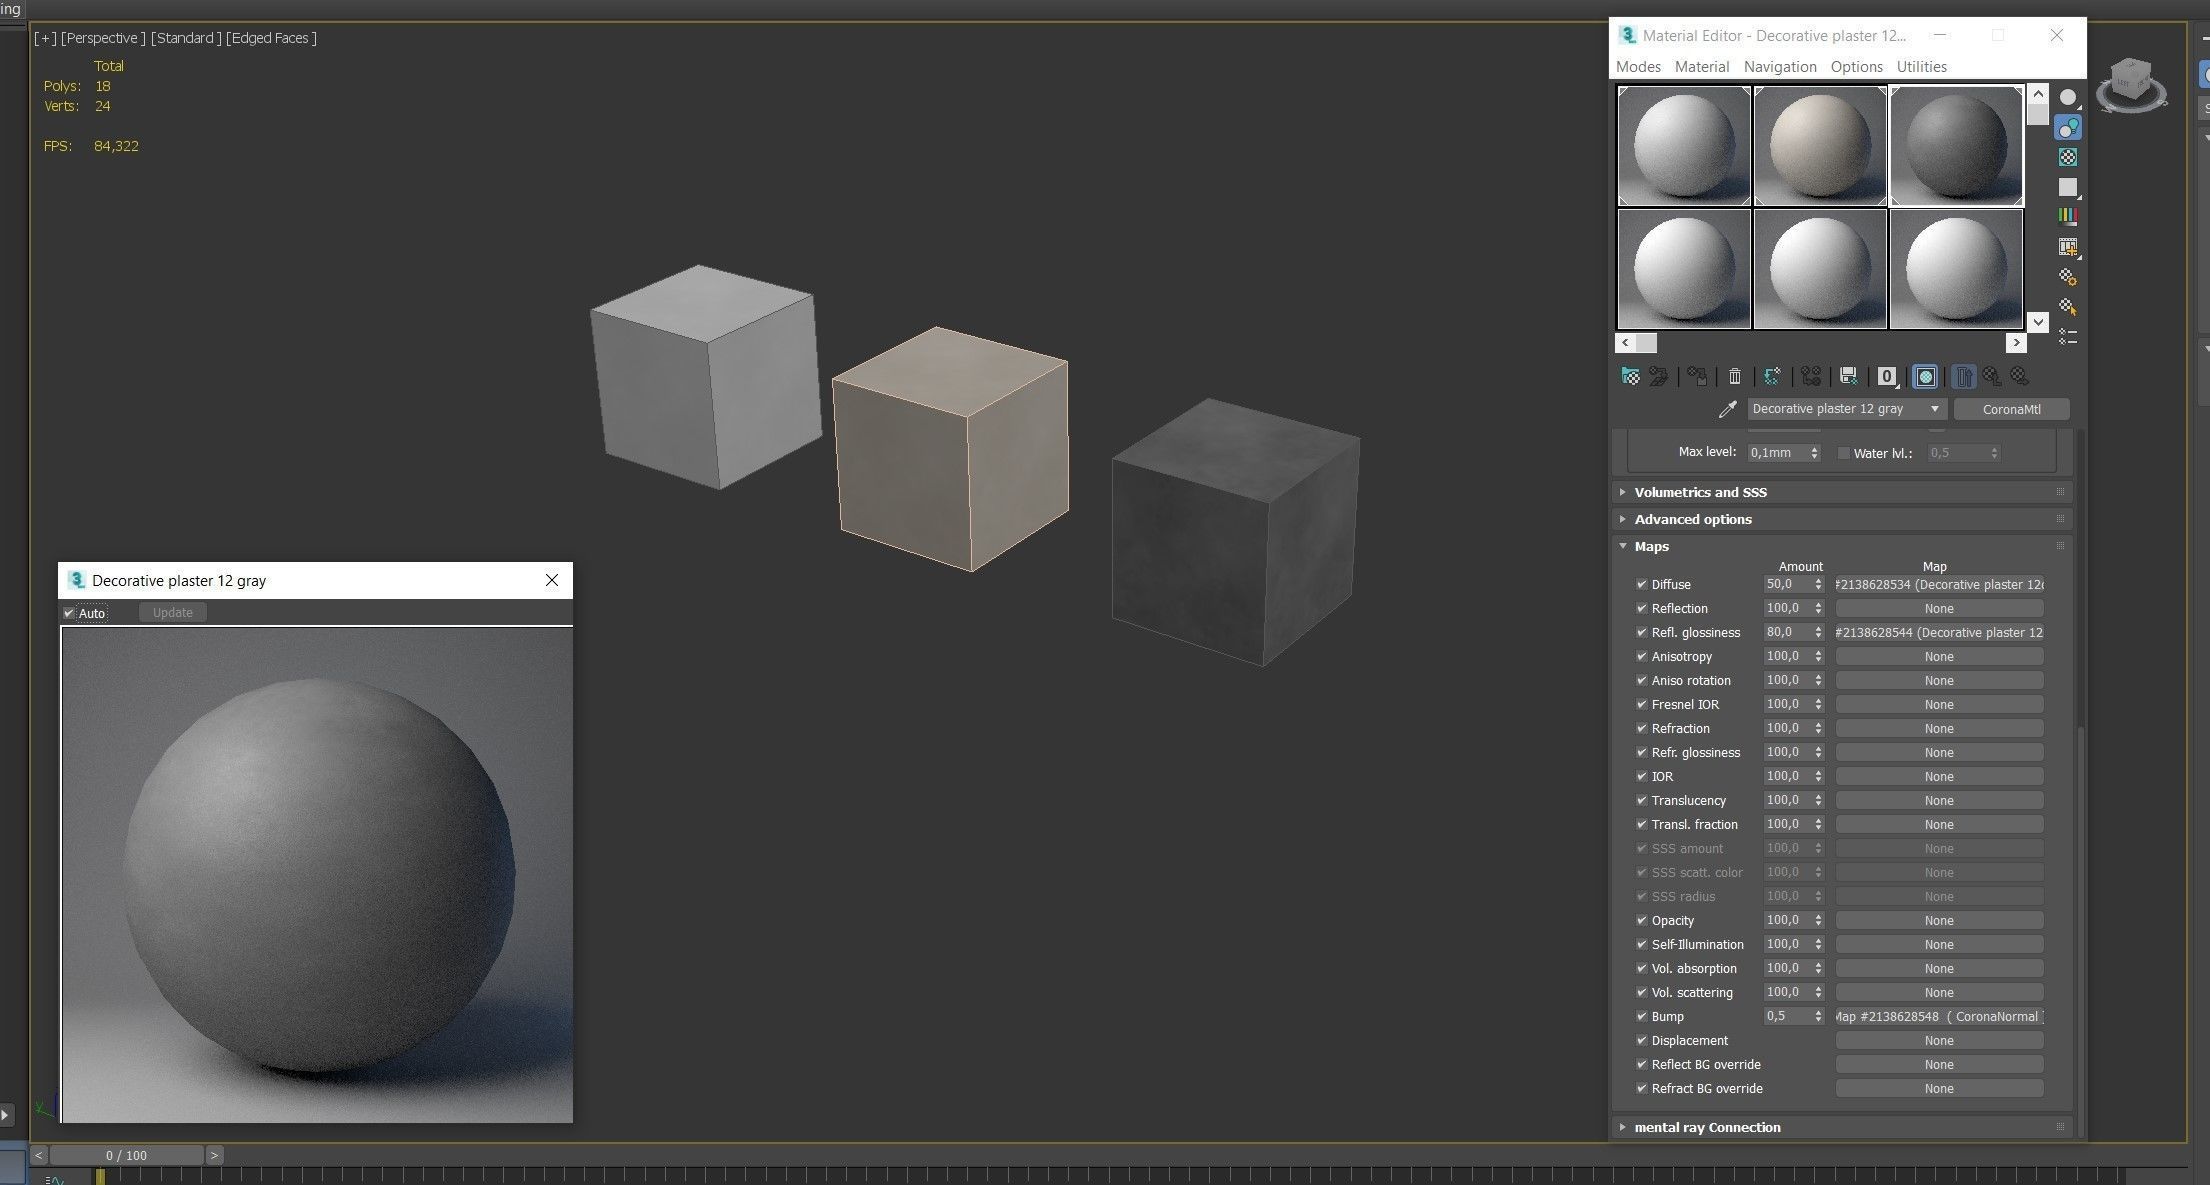Click the CoronaMtl material type button

click(x=2011, y=409)
